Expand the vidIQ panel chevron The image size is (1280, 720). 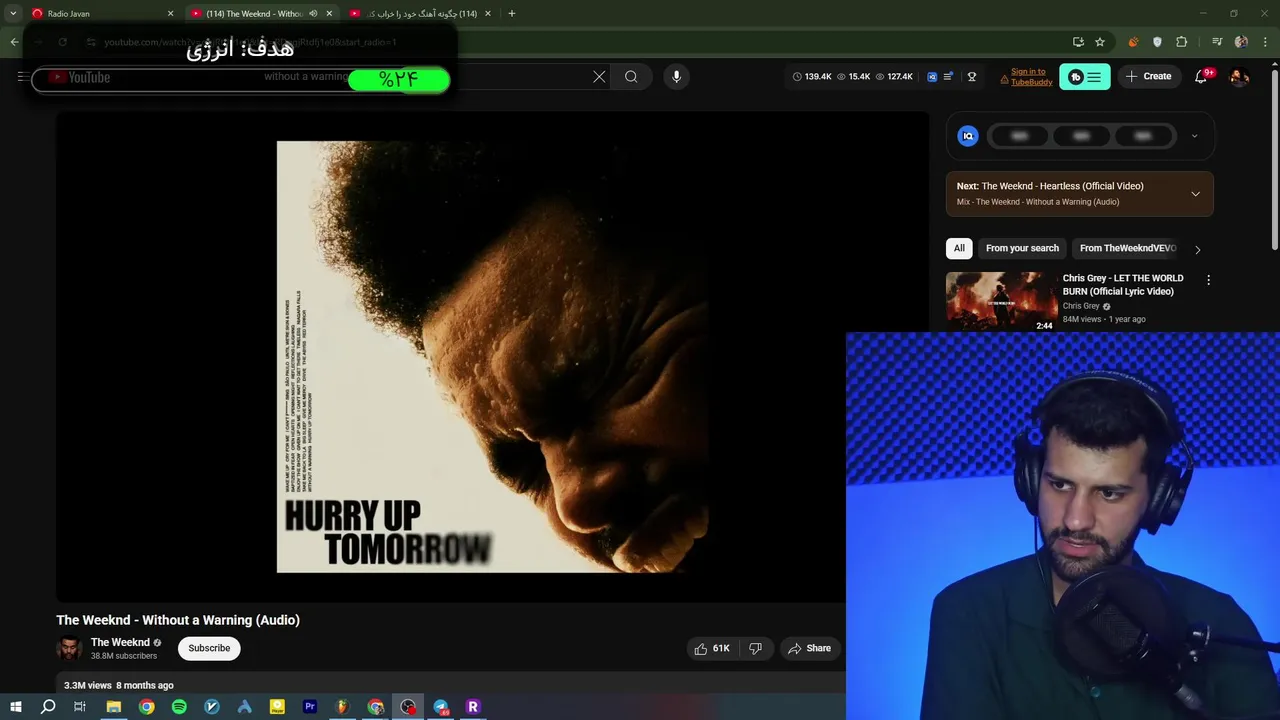(x=1194, y=136)
